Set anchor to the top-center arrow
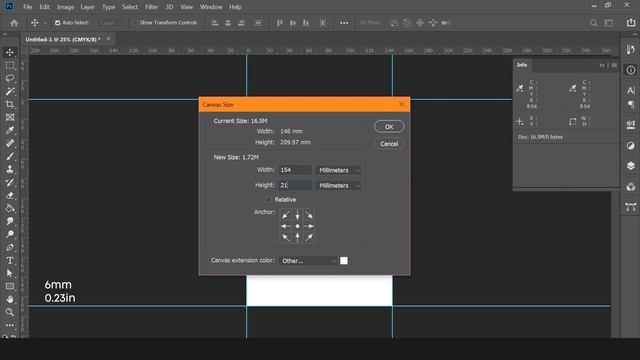 click(298, 215)
